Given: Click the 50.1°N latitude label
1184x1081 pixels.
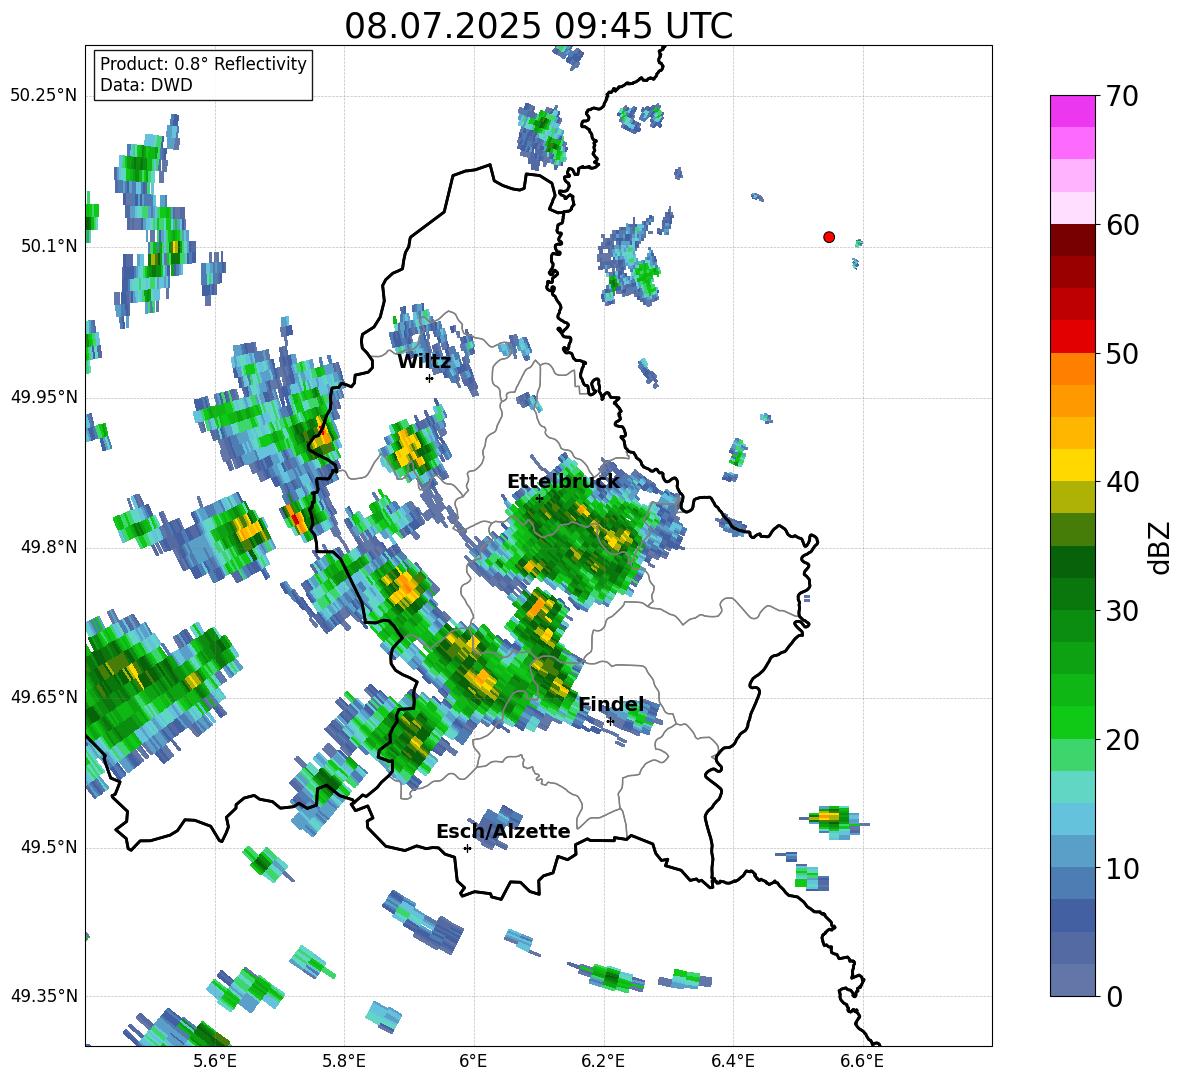Looking at the screenshot, I should (x=49, y=246).
